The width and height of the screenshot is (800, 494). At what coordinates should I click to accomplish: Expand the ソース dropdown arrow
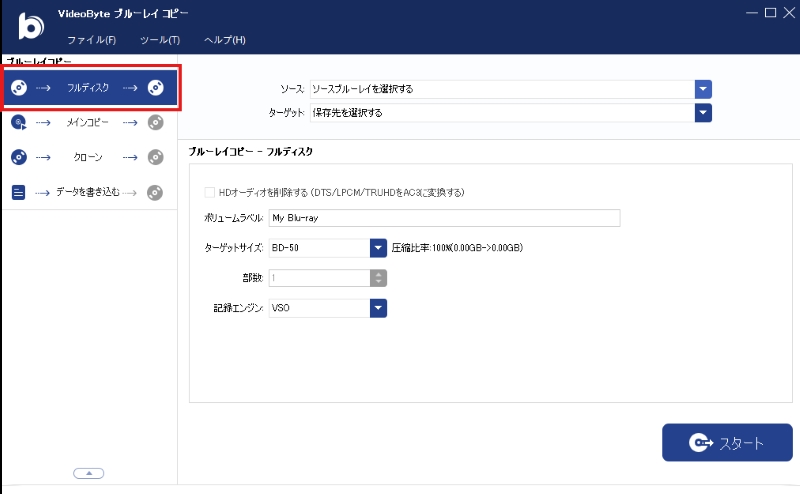pos(703,89)
